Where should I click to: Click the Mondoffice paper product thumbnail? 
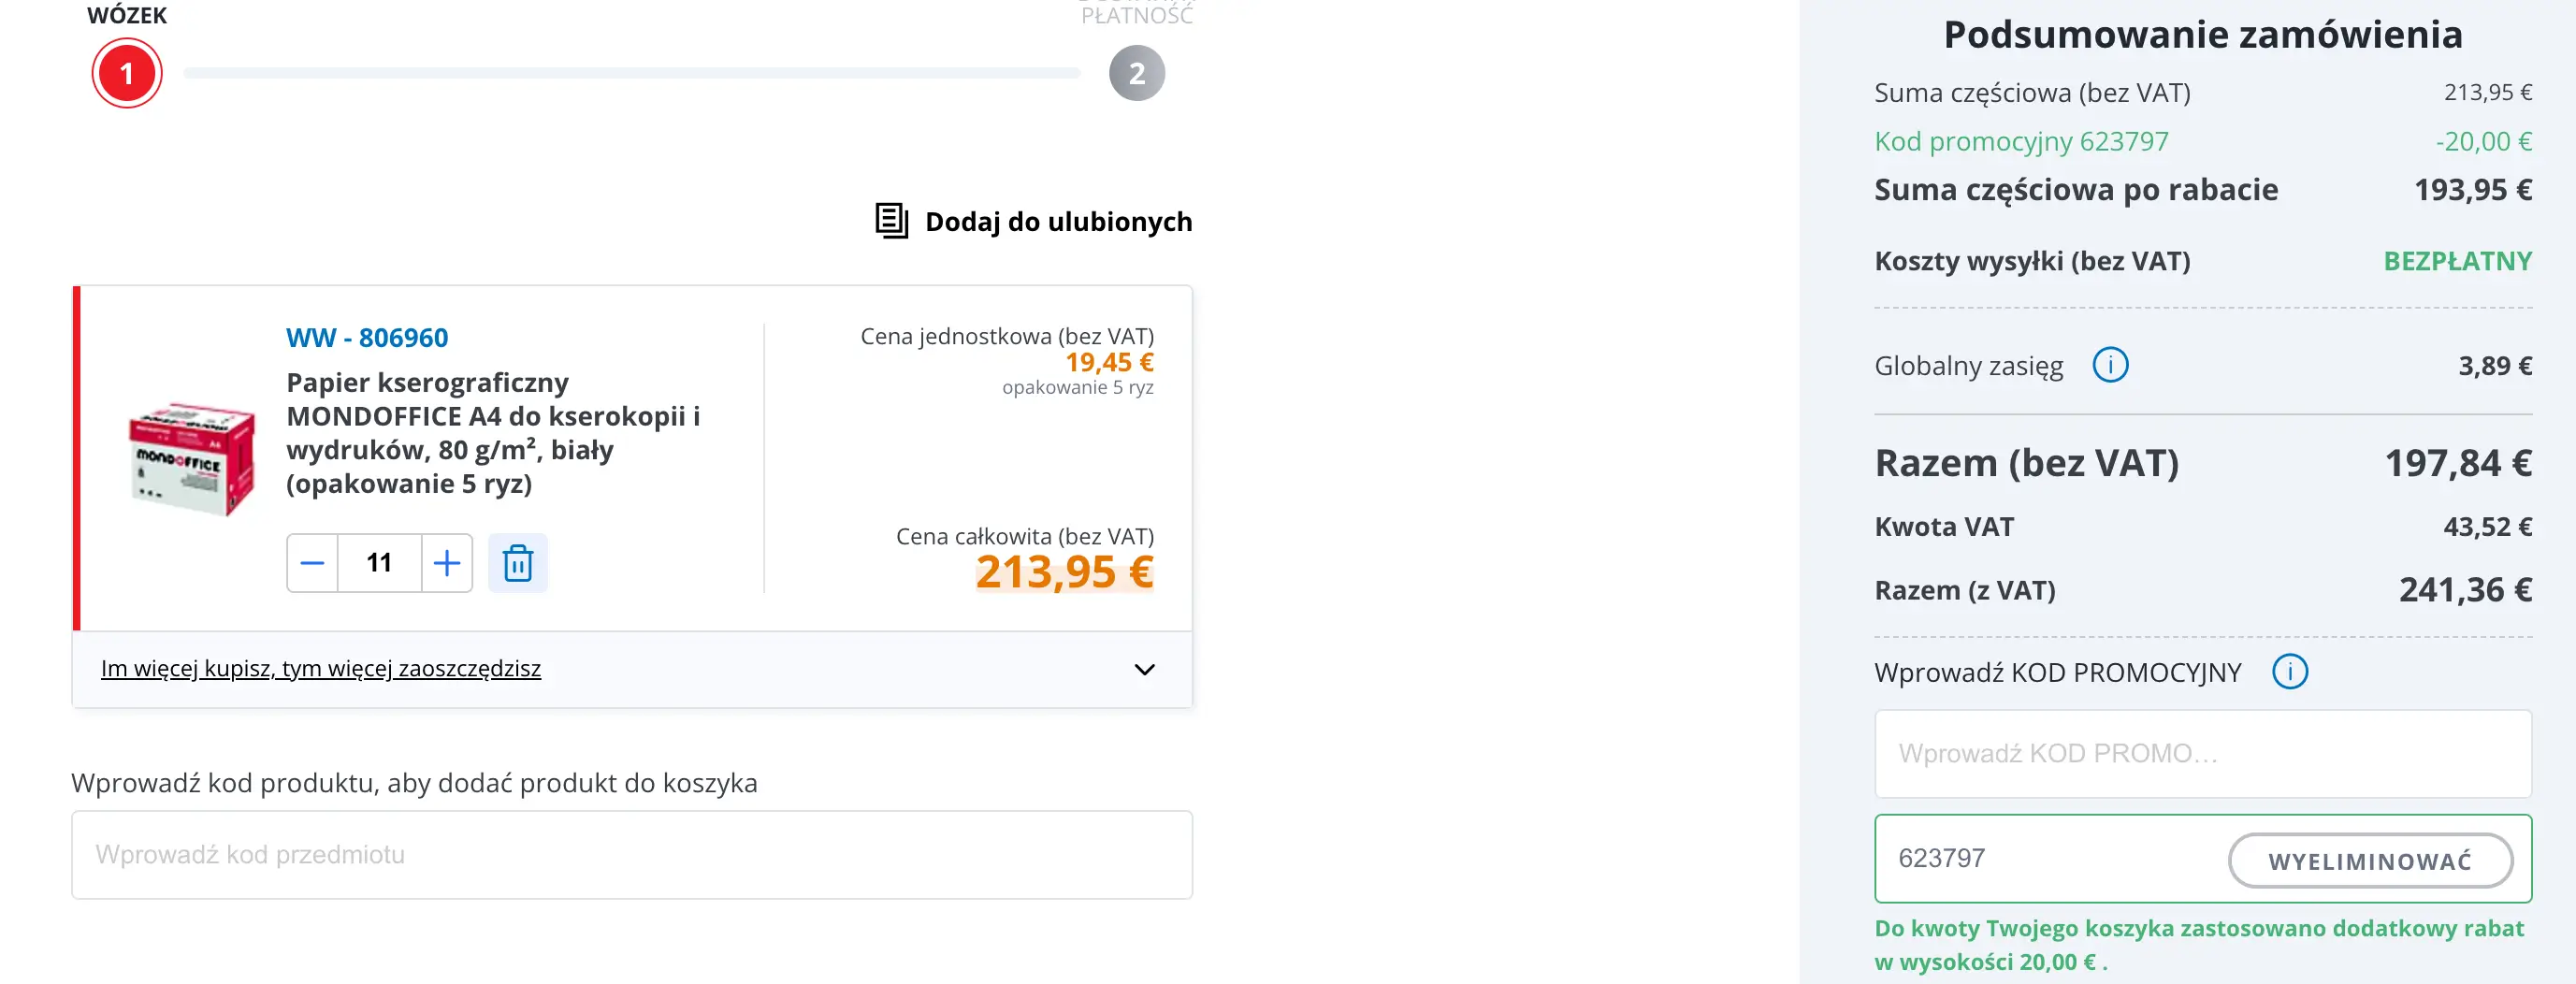(192, 459)
